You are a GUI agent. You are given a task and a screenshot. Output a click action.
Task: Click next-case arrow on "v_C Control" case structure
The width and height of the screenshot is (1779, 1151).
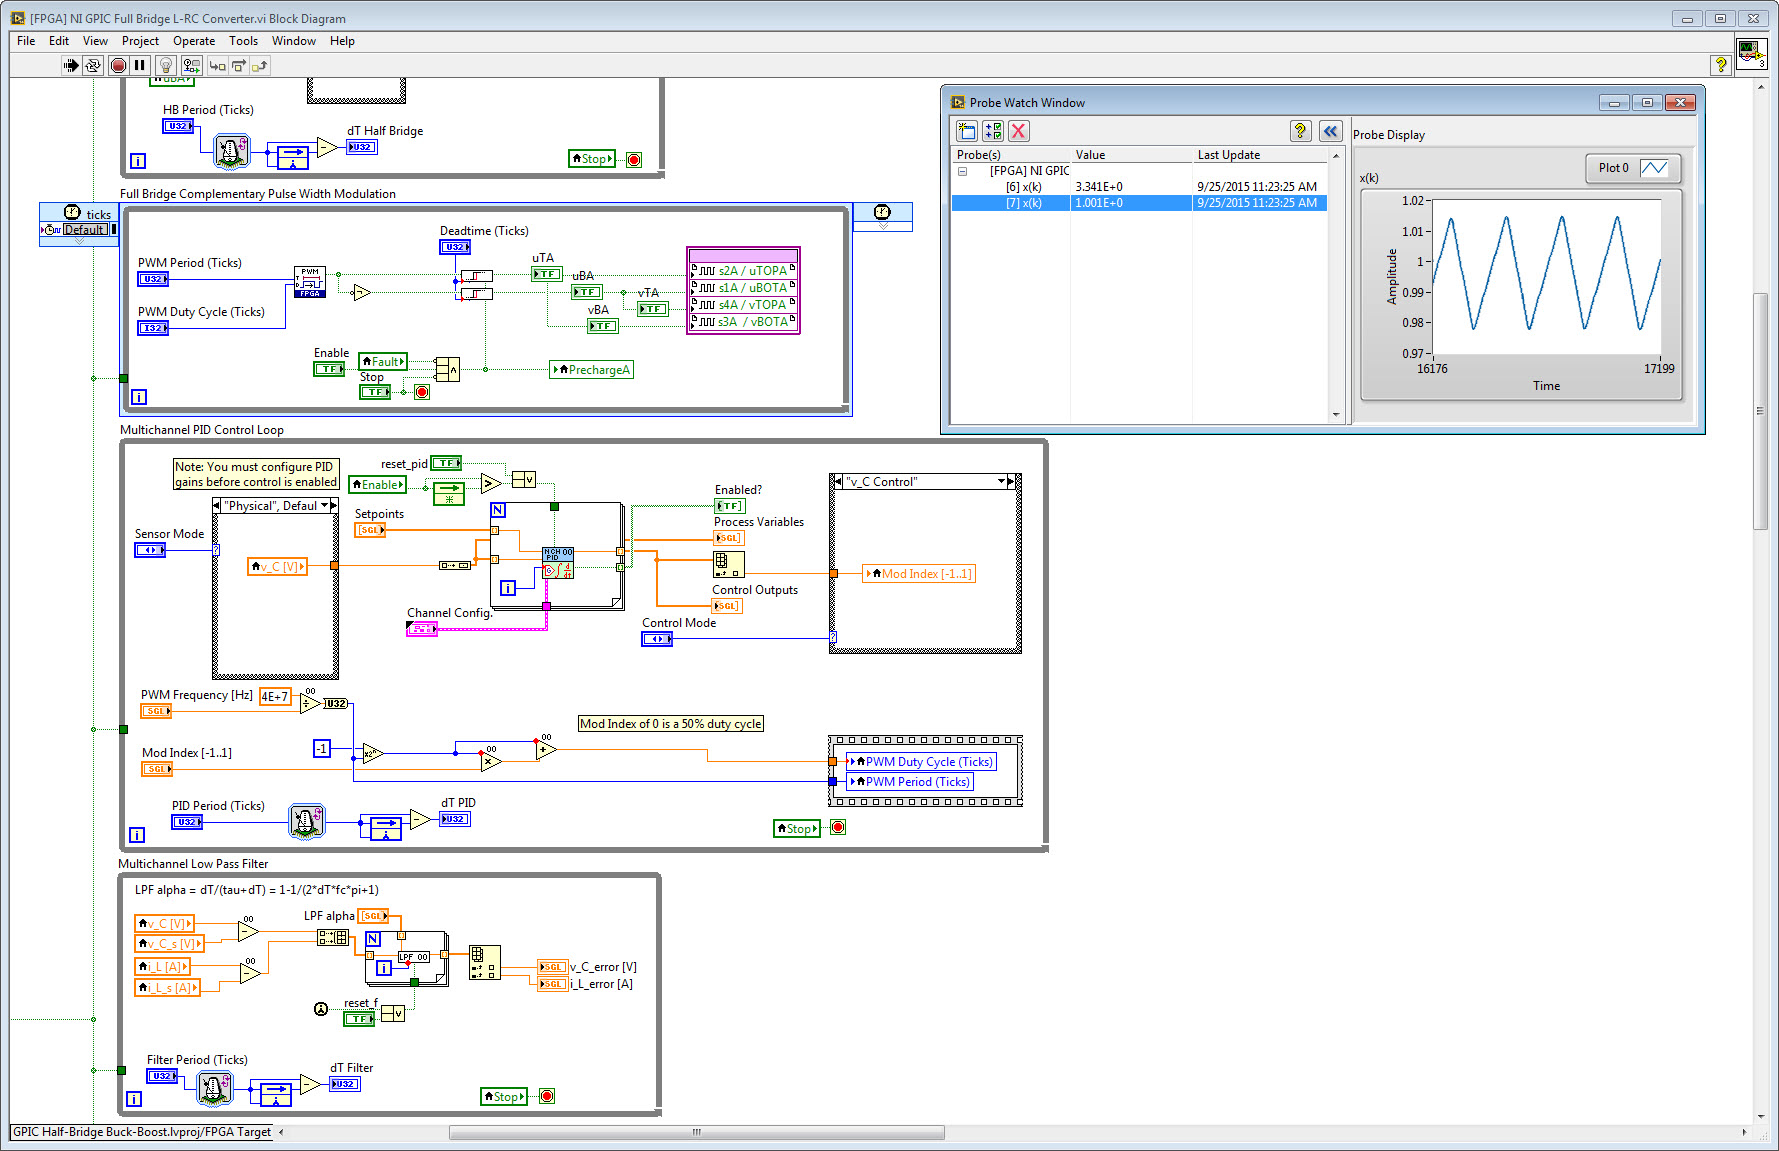[x=1011, y=482]
